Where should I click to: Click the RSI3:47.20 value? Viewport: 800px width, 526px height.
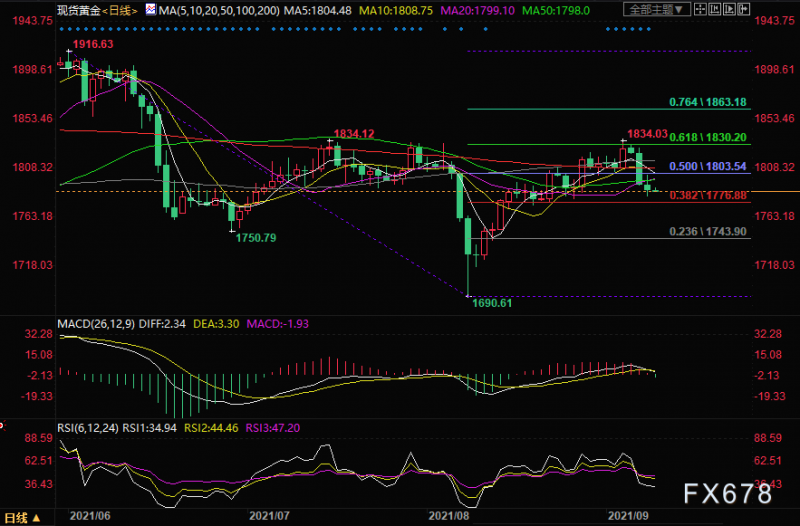tap(273, 428)
